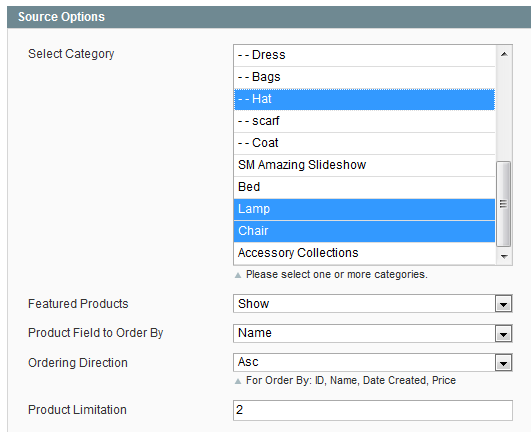Pick the Bed category
Viewport: 531px width, 432px height.
364,187
